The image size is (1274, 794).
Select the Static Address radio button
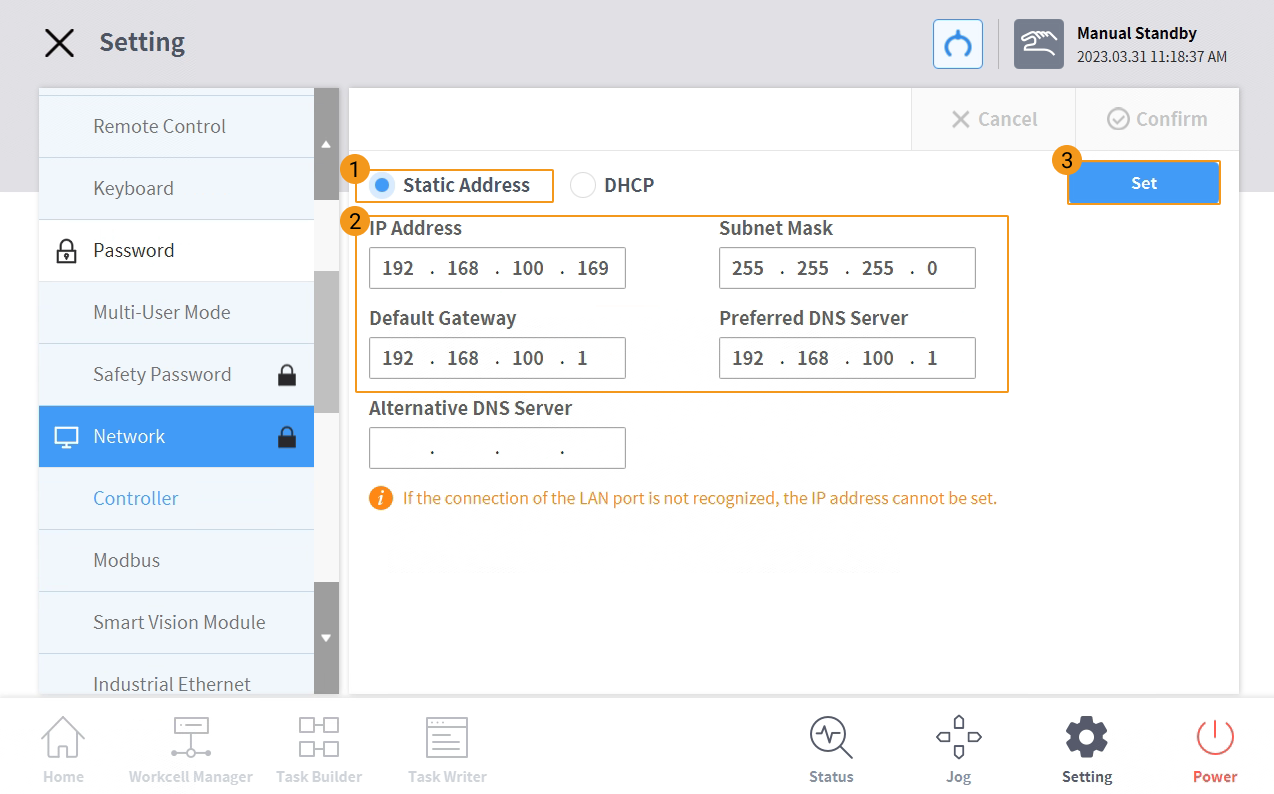[381, 185]
